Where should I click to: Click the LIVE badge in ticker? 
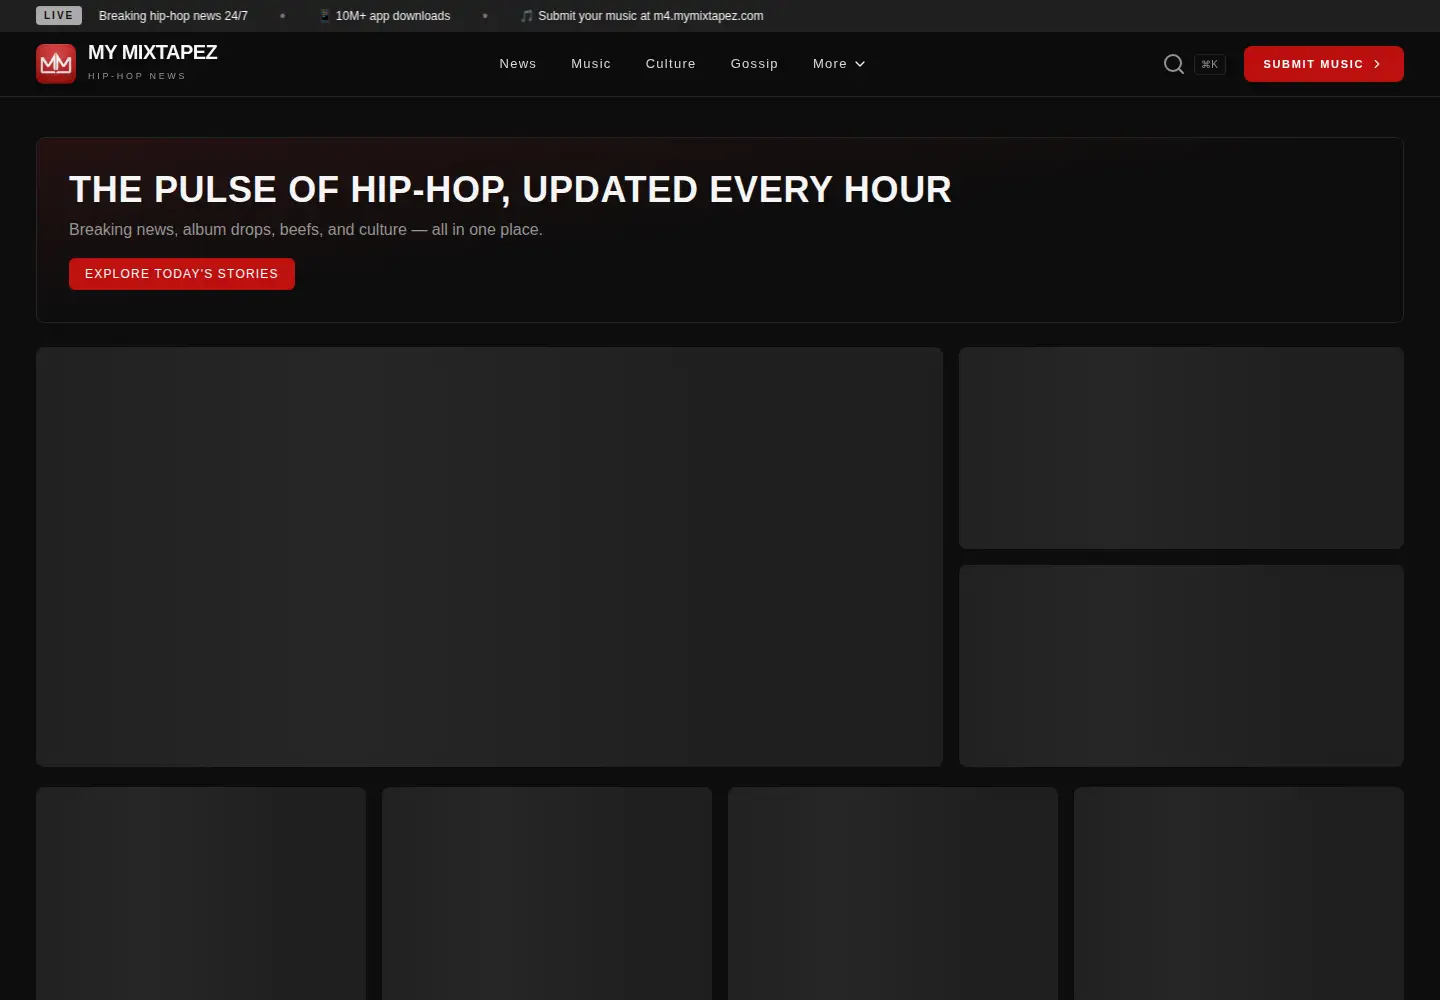[x=59, y=16]
